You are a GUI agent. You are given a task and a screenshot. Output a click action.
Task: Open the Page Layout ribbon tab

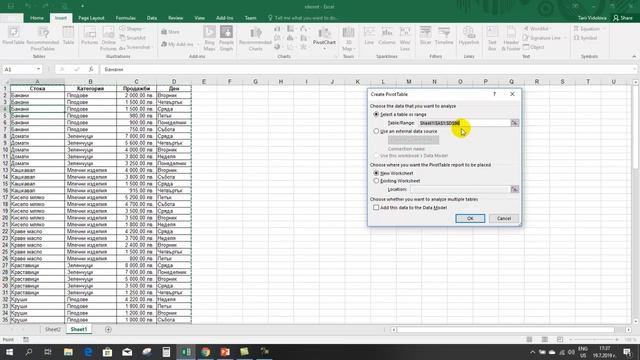point(91,18)
